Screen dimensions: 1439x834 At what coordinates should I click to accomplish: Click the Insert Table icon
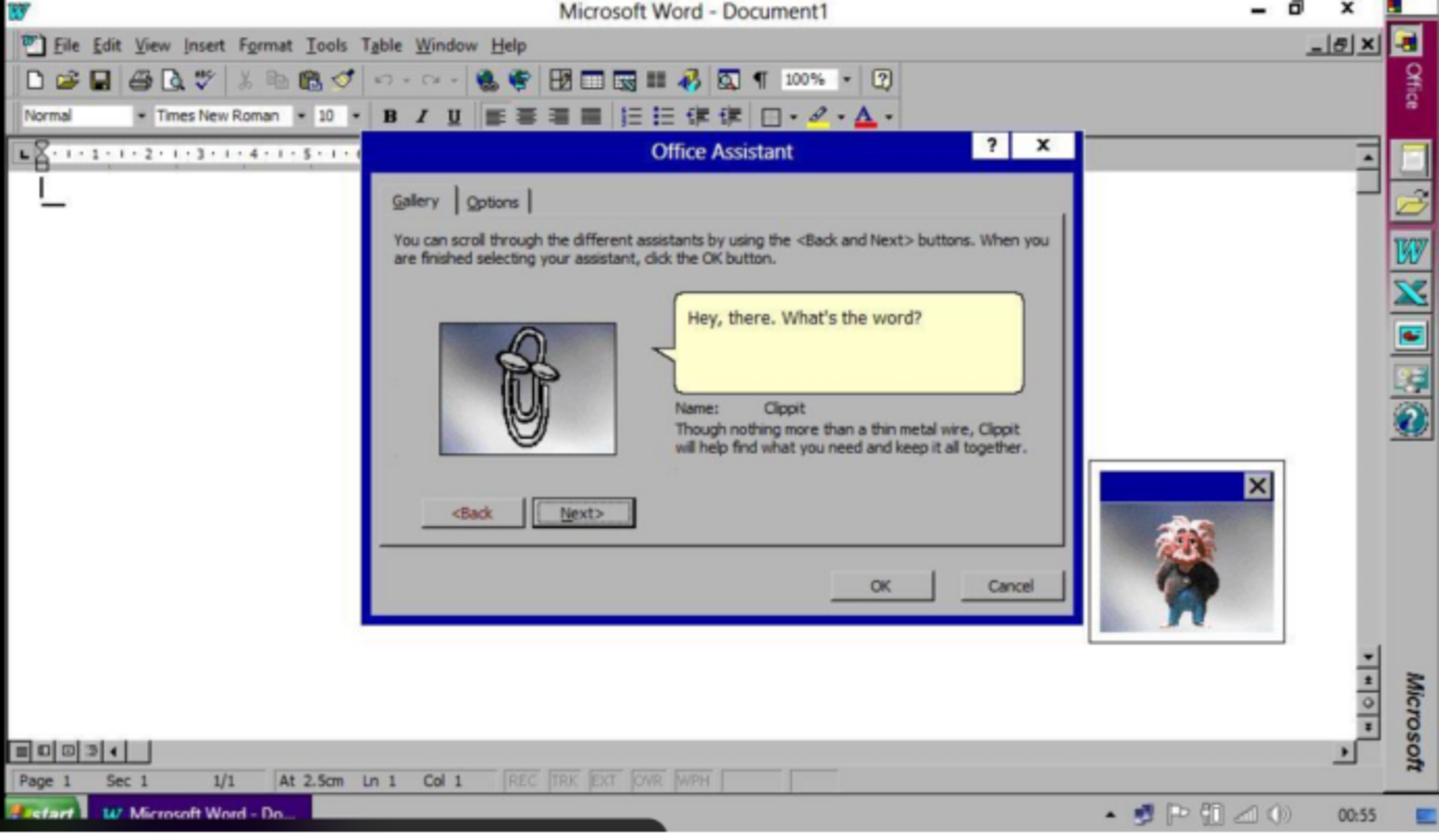(592, 80)
